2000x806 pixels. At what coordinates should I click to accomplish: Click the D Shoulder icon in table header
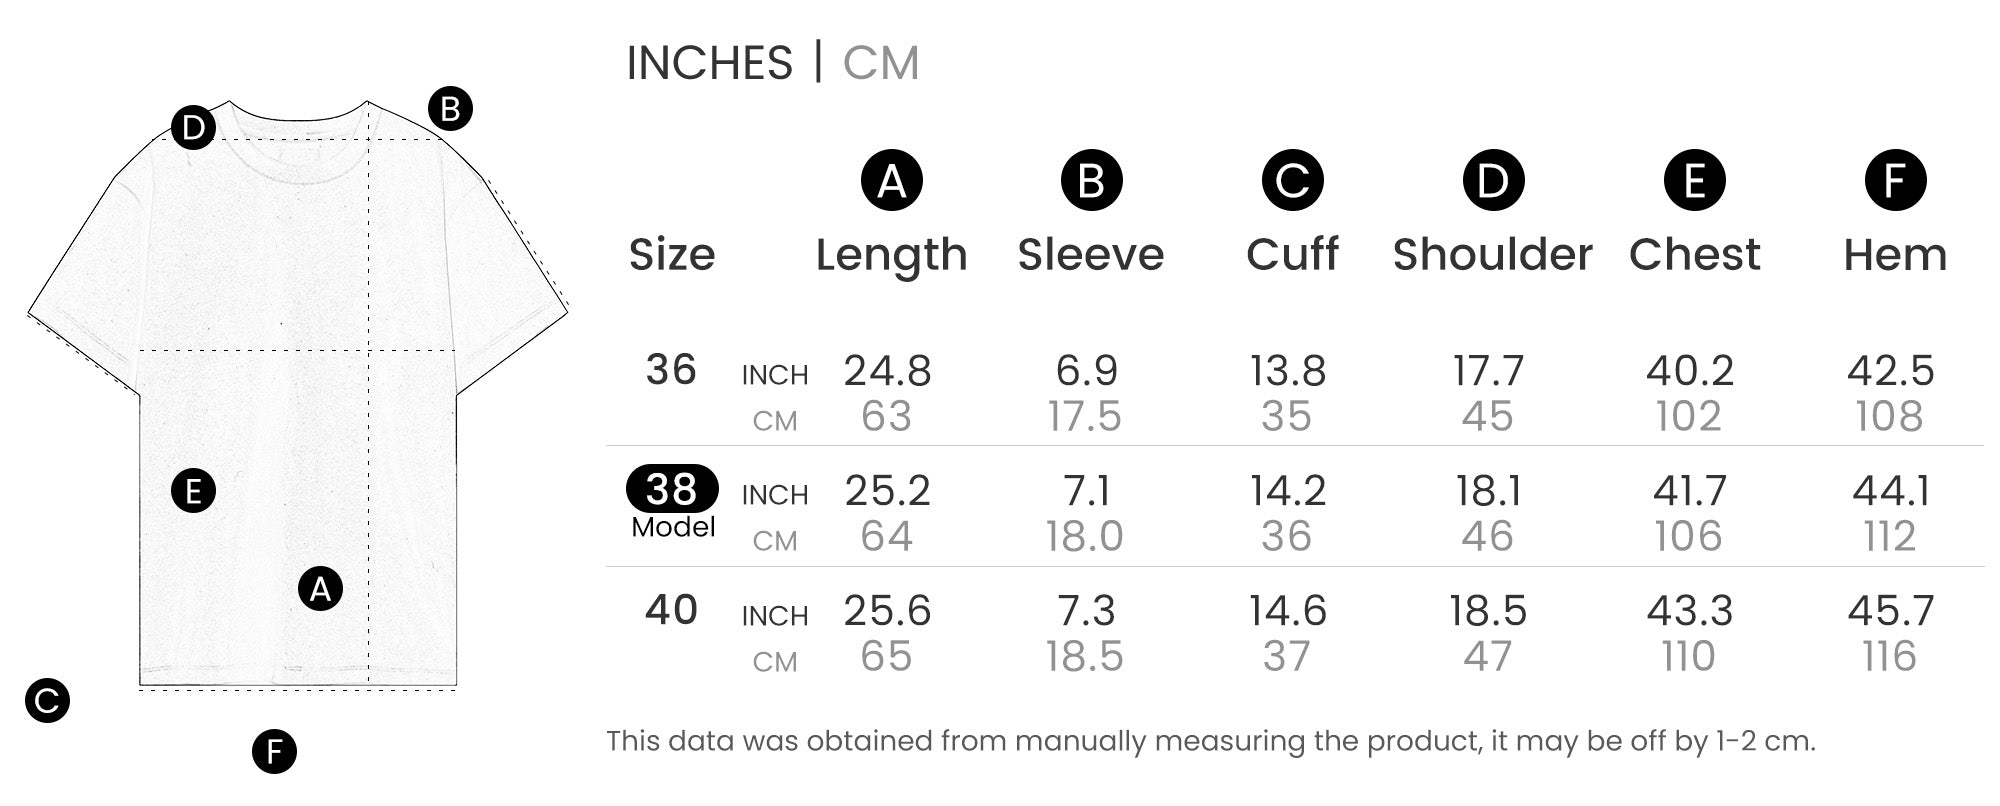pos(1493,181)
